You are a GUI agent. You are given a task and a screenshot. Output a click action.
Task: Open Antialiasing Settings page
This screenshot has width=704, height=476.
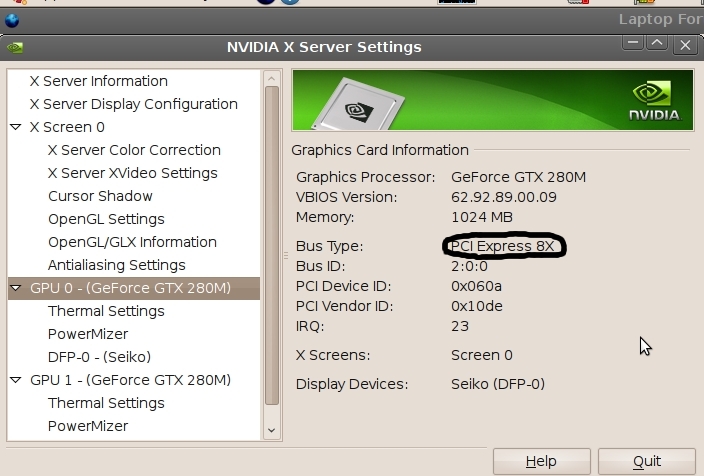coord(117,265)
